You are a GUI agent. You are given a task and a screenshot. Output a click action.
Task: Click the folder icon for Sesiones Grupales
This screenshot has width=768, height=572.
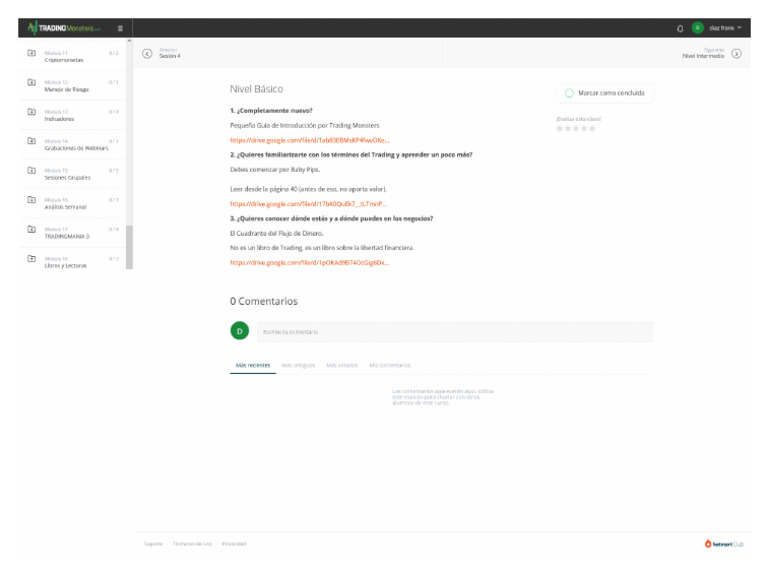coord(31,170)
